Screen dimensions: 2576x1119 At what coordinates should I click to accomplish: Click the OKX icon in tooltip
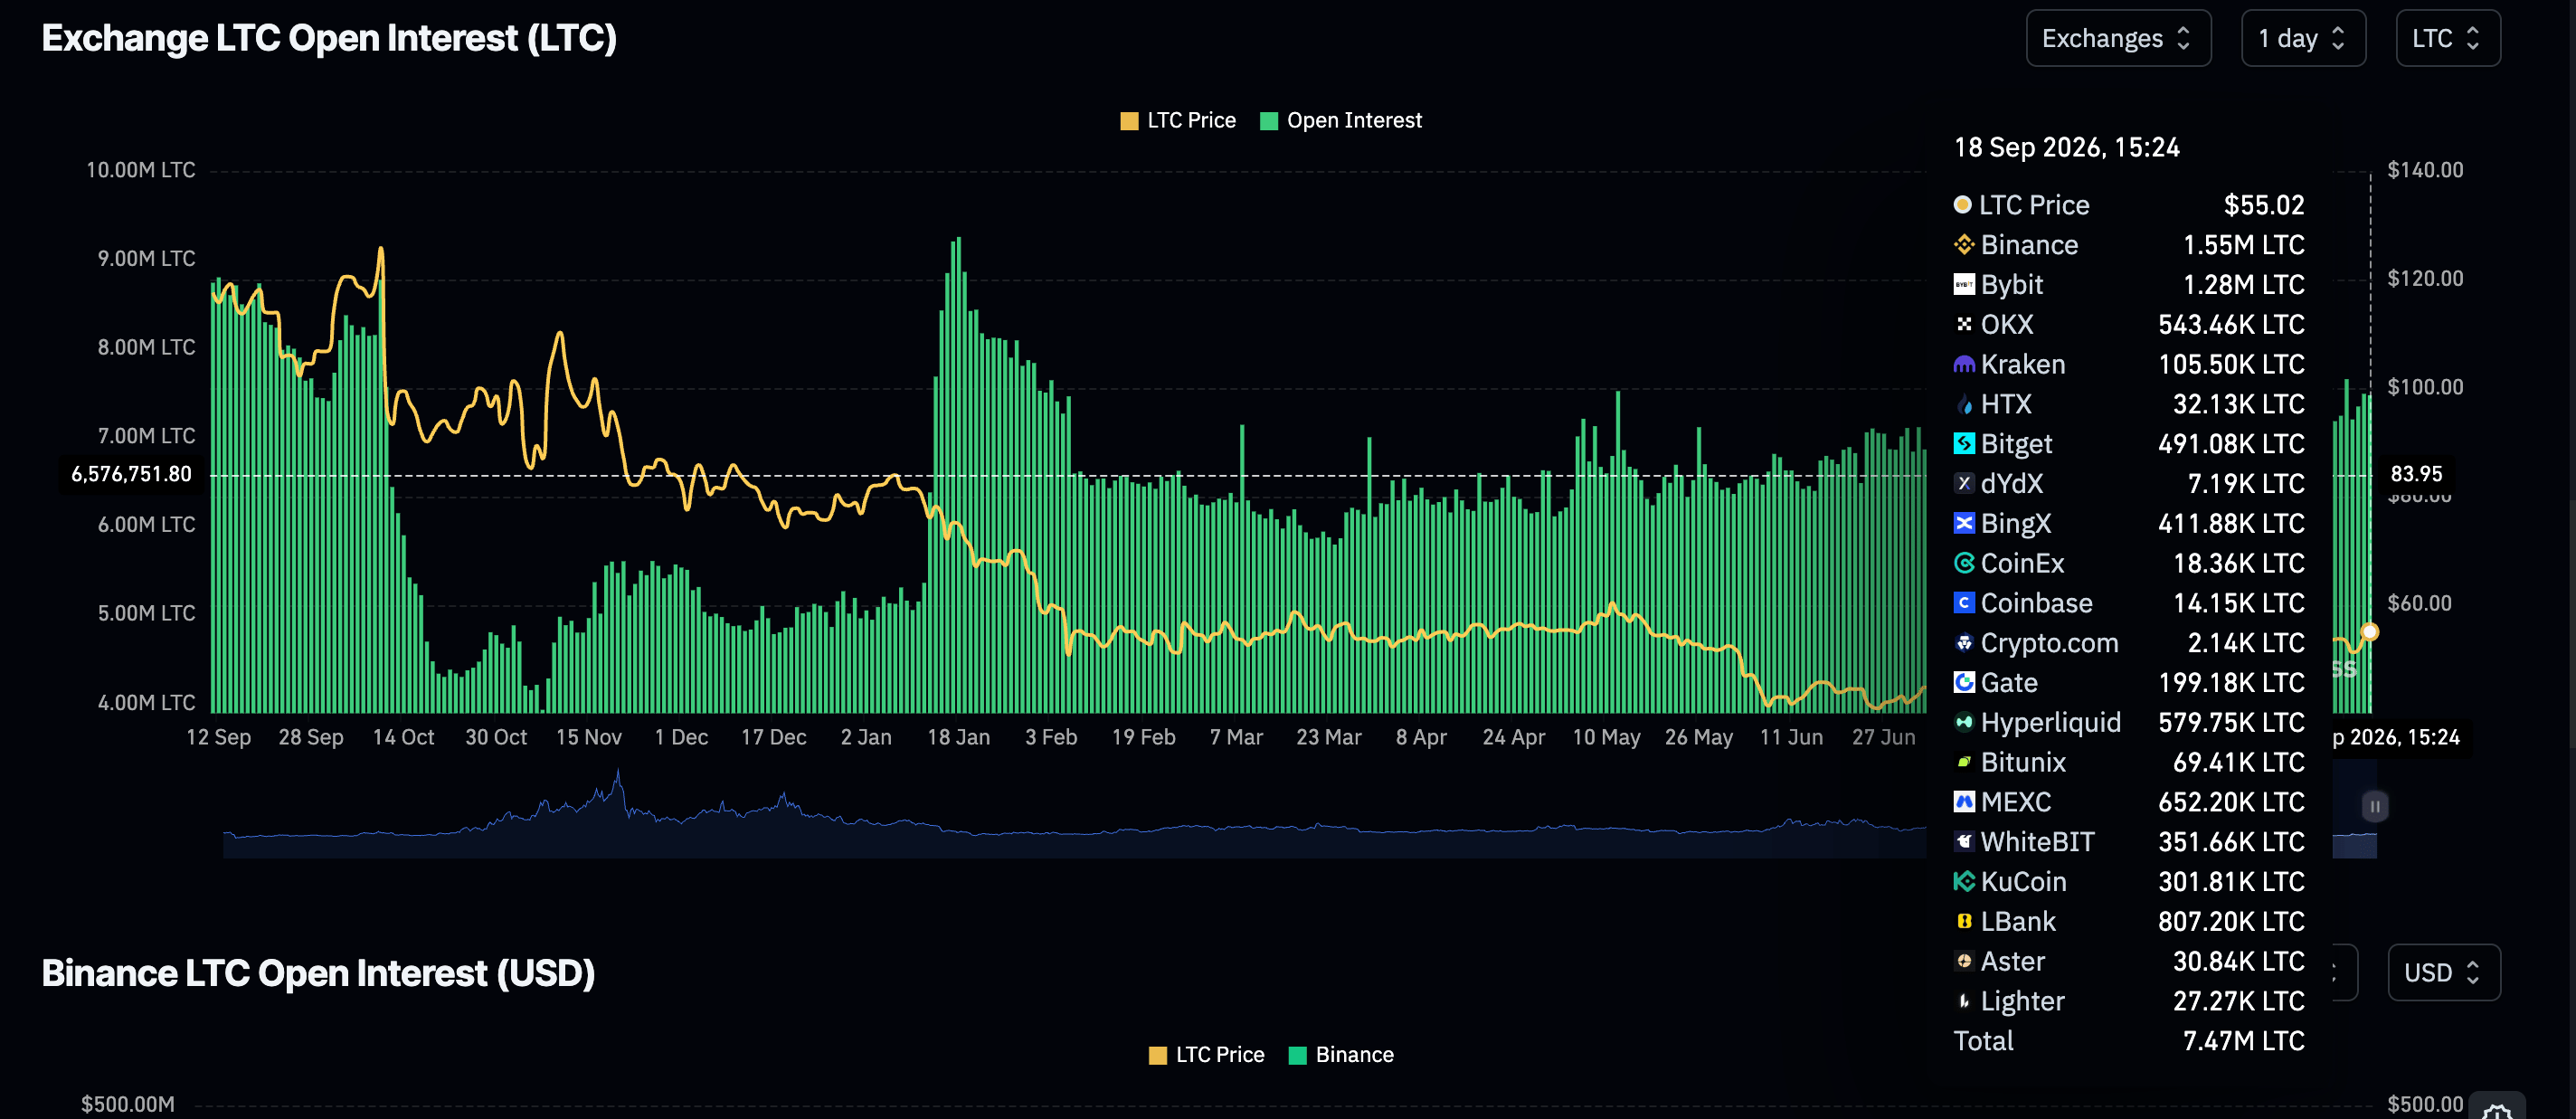(x=1964, y=324)
